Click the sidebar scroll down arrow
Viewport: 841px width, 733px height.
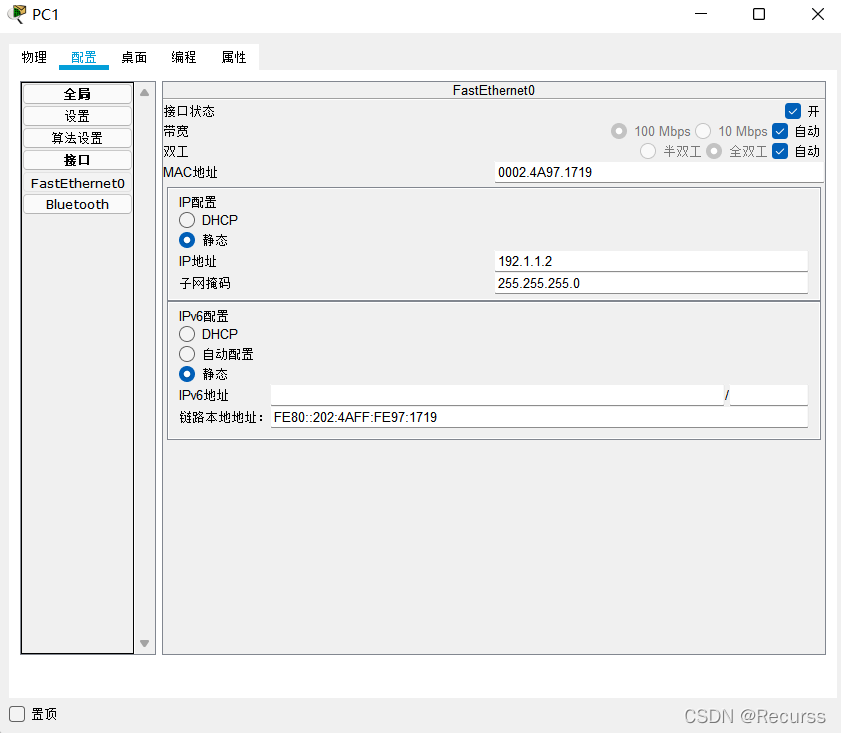144,643
